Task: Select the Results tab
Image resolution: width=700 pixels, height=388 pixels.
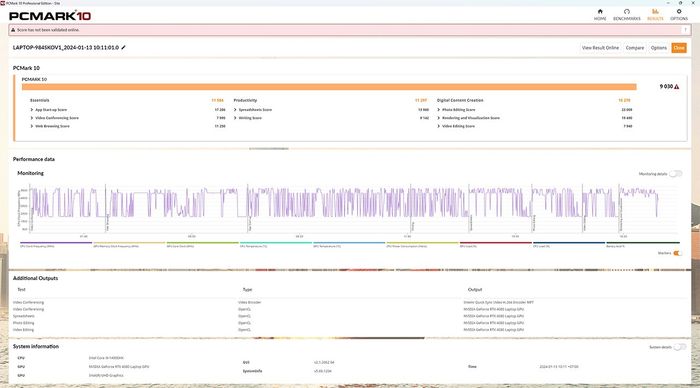Action: [x=655, y=15]
